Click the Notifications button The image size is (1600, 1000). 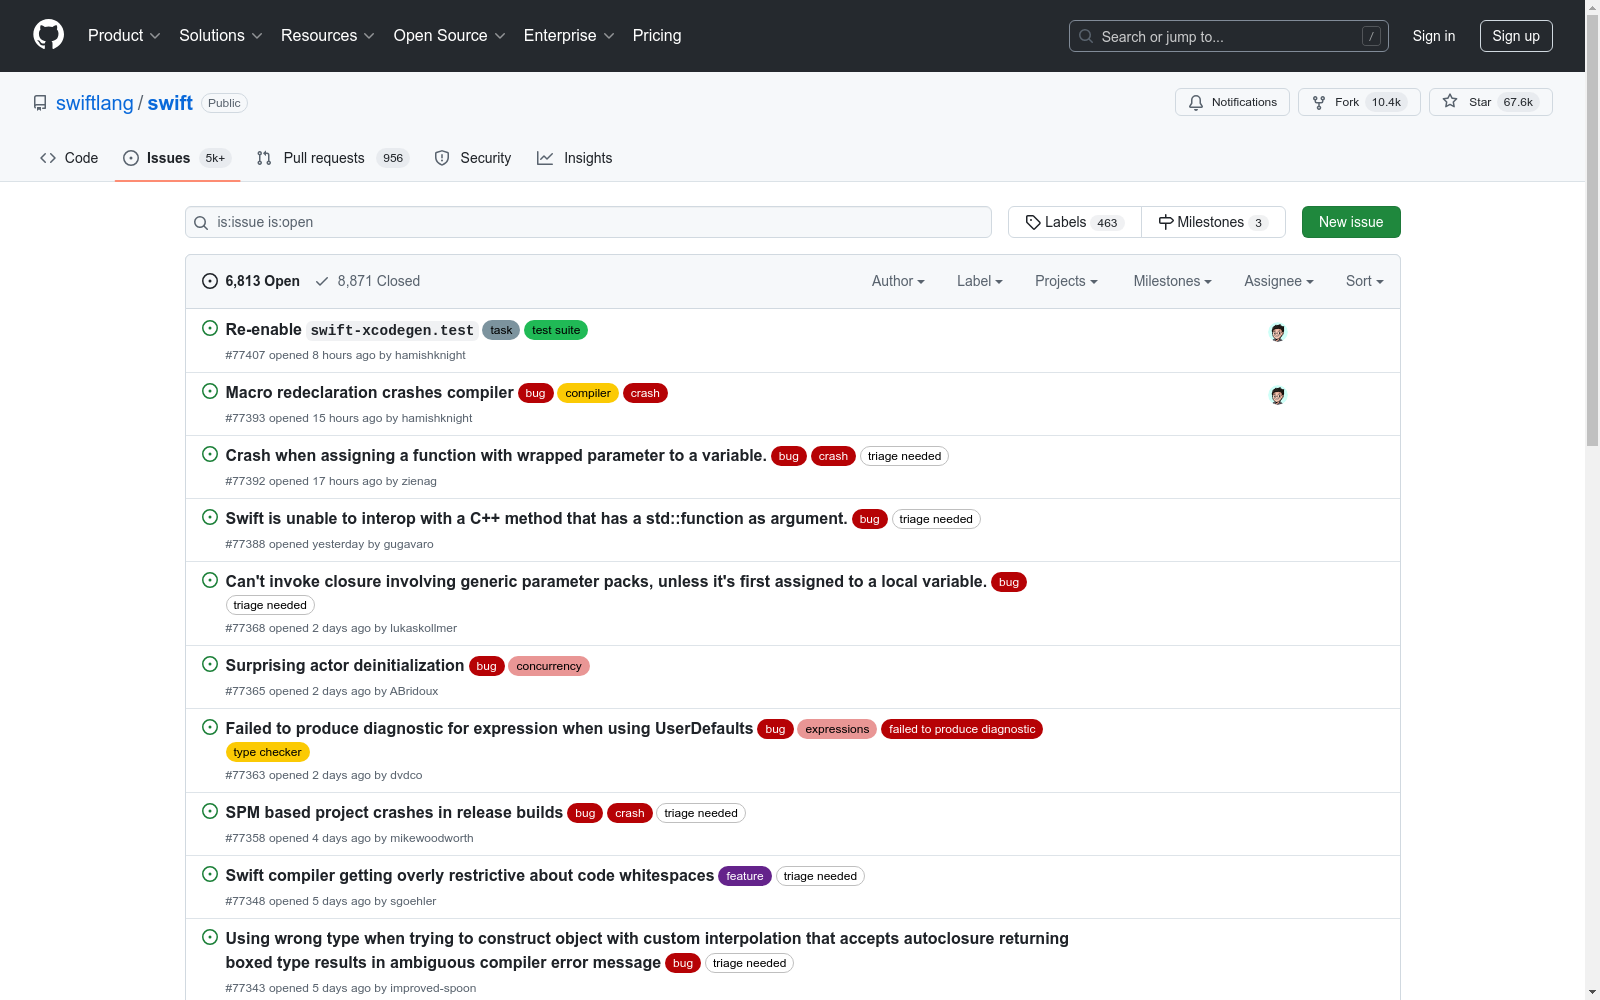[1232, 102]
